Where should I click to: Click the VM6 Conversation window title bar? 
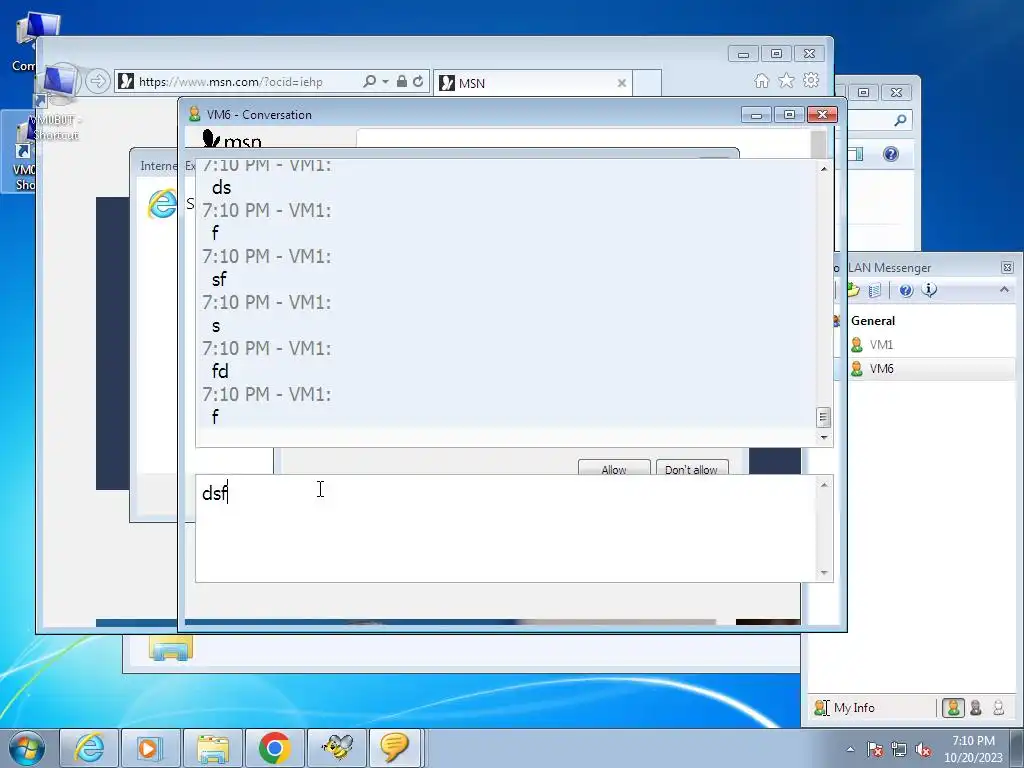pyautogui.click(x=464, y=115)
